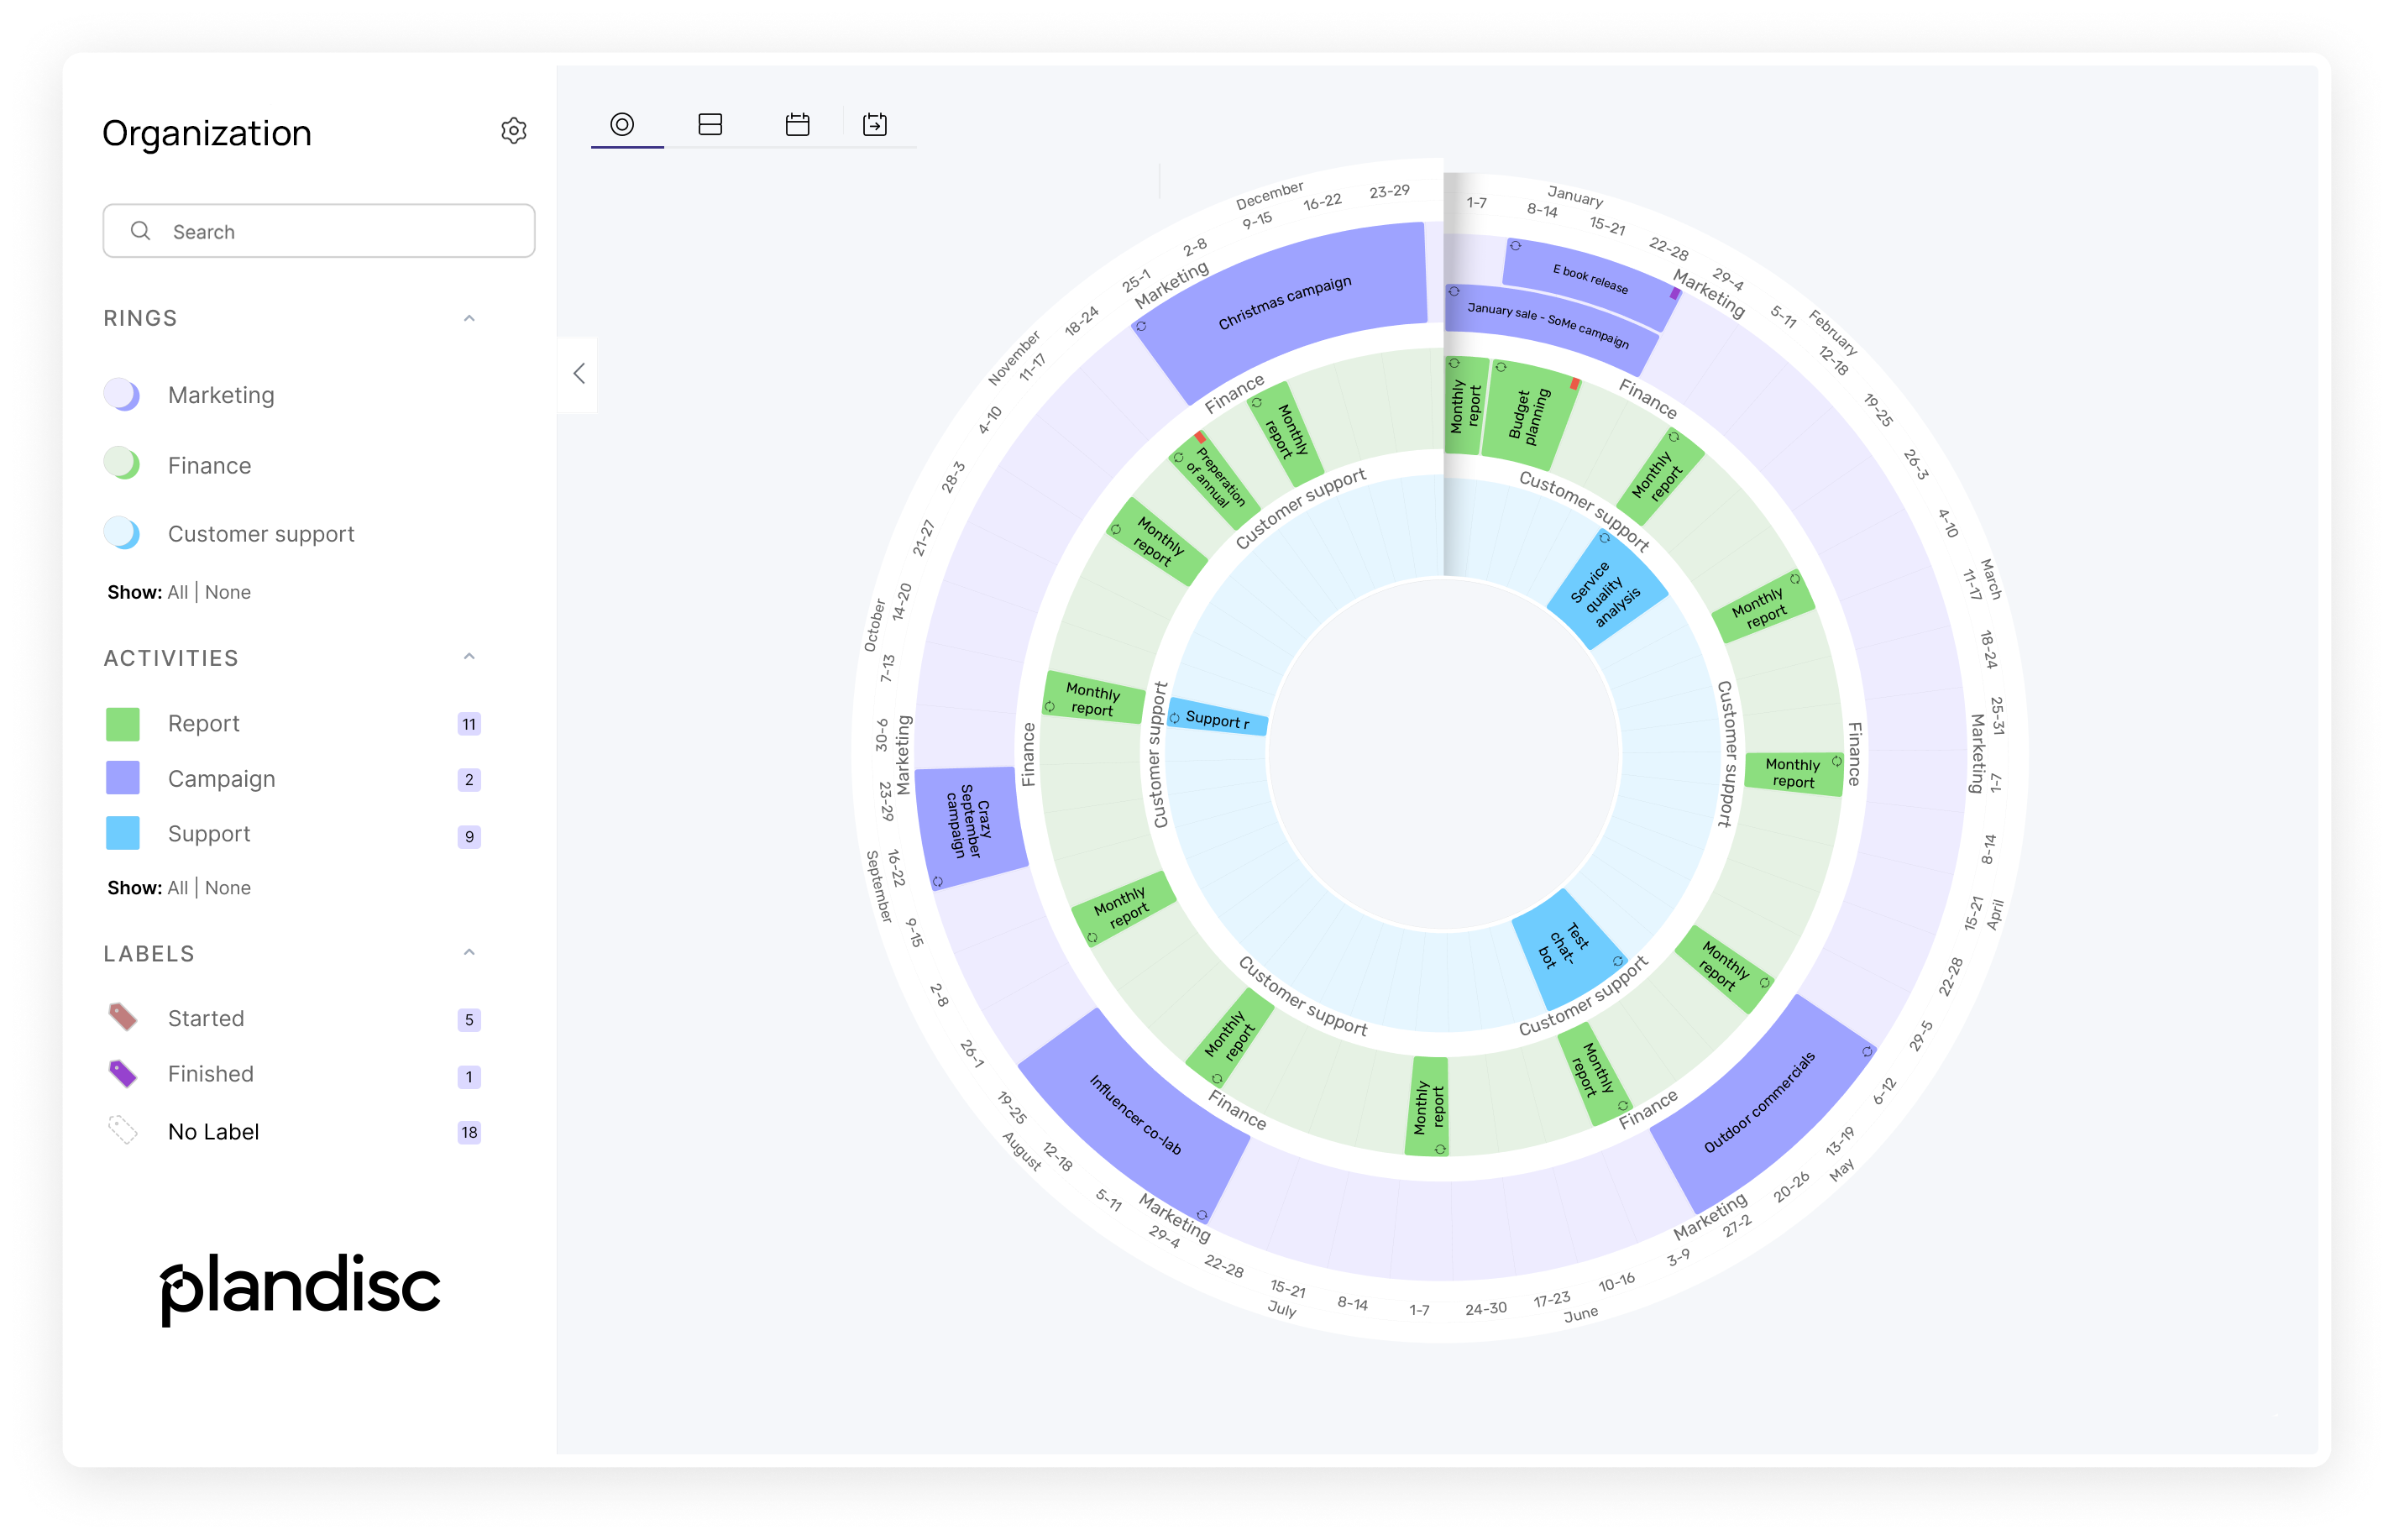Screen dimensions: 2394x1540
Task: Open the Organization settings gear
Action: 514,131
